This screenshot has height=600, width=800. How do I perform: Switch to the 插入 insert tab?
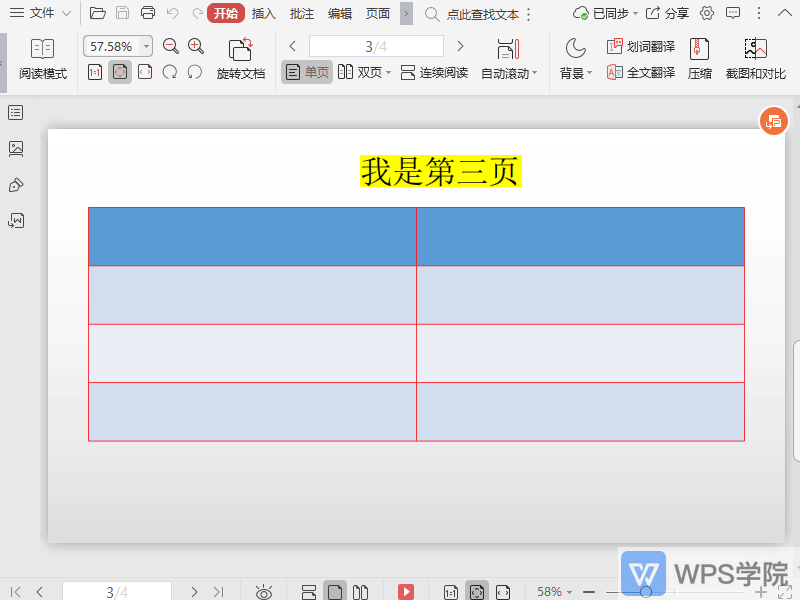[x=262, y=14]
